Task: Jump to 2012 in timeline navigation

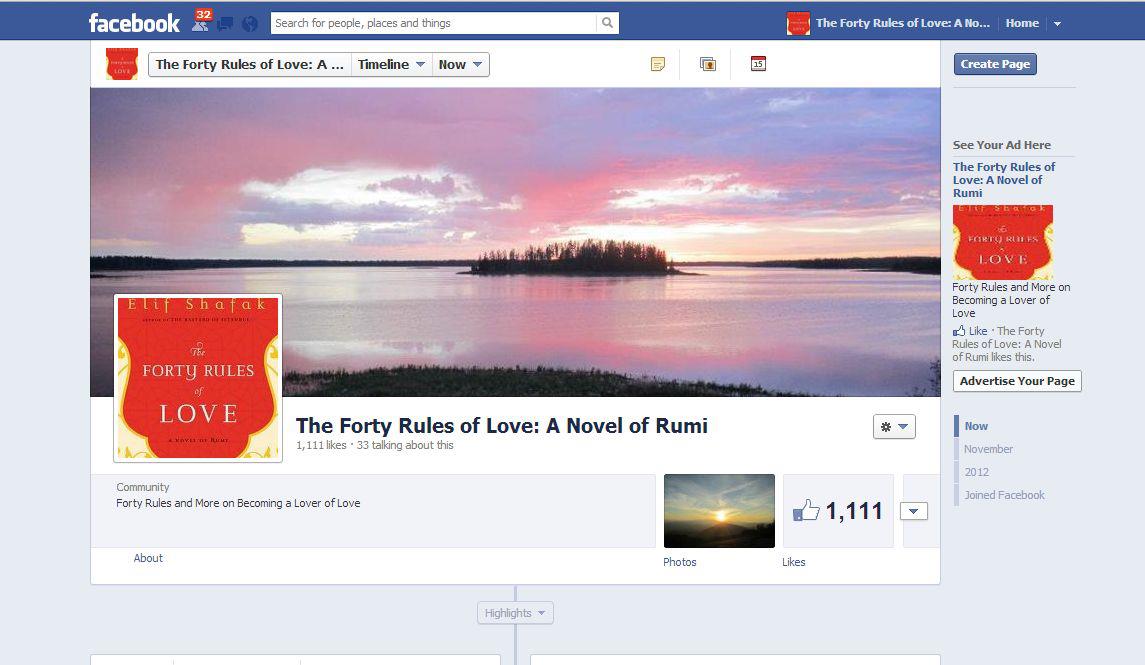Action: 976,472
